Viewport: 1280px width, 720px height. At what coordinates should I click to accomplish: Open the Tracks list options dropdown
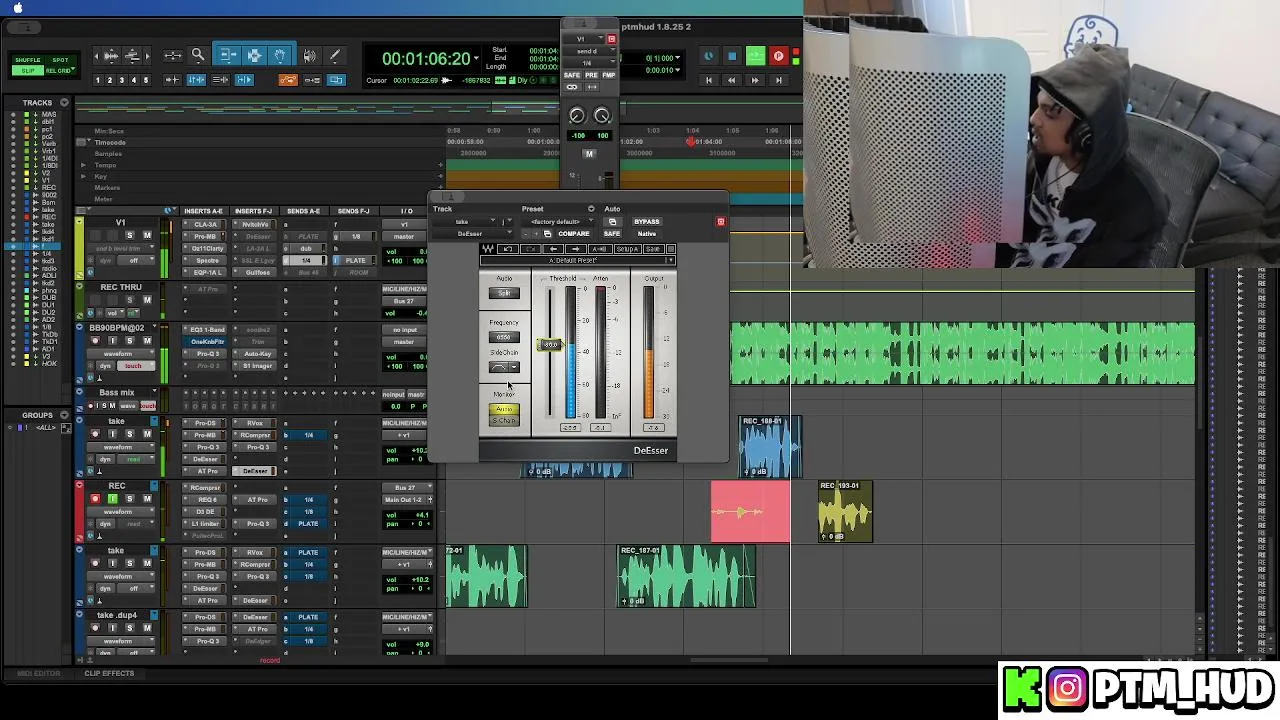[x=64, y=102]
